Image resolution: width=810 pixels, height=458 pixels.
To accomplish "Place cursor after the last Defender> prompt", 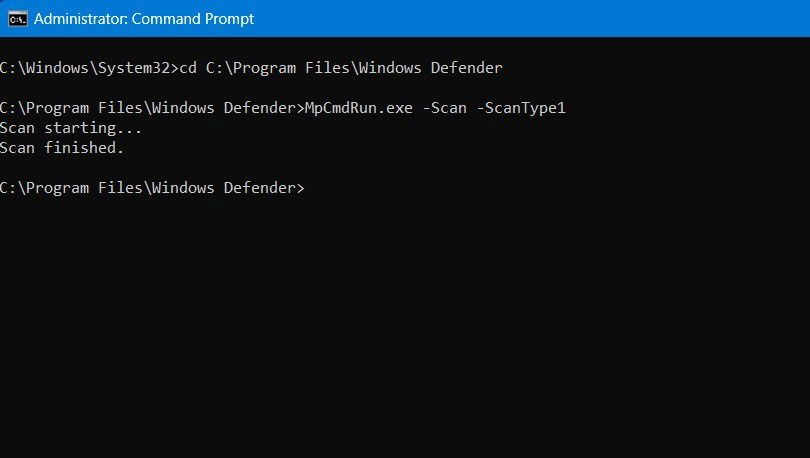I will pyautogui.click(x=310, y=188).
